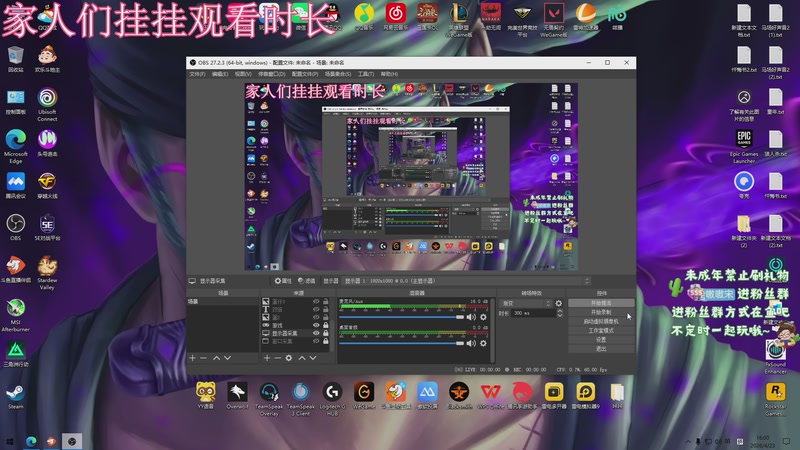Screen dimensions: 800x450
Task: Mute the desktop audio speaker icon
Action: click(471, 343)
